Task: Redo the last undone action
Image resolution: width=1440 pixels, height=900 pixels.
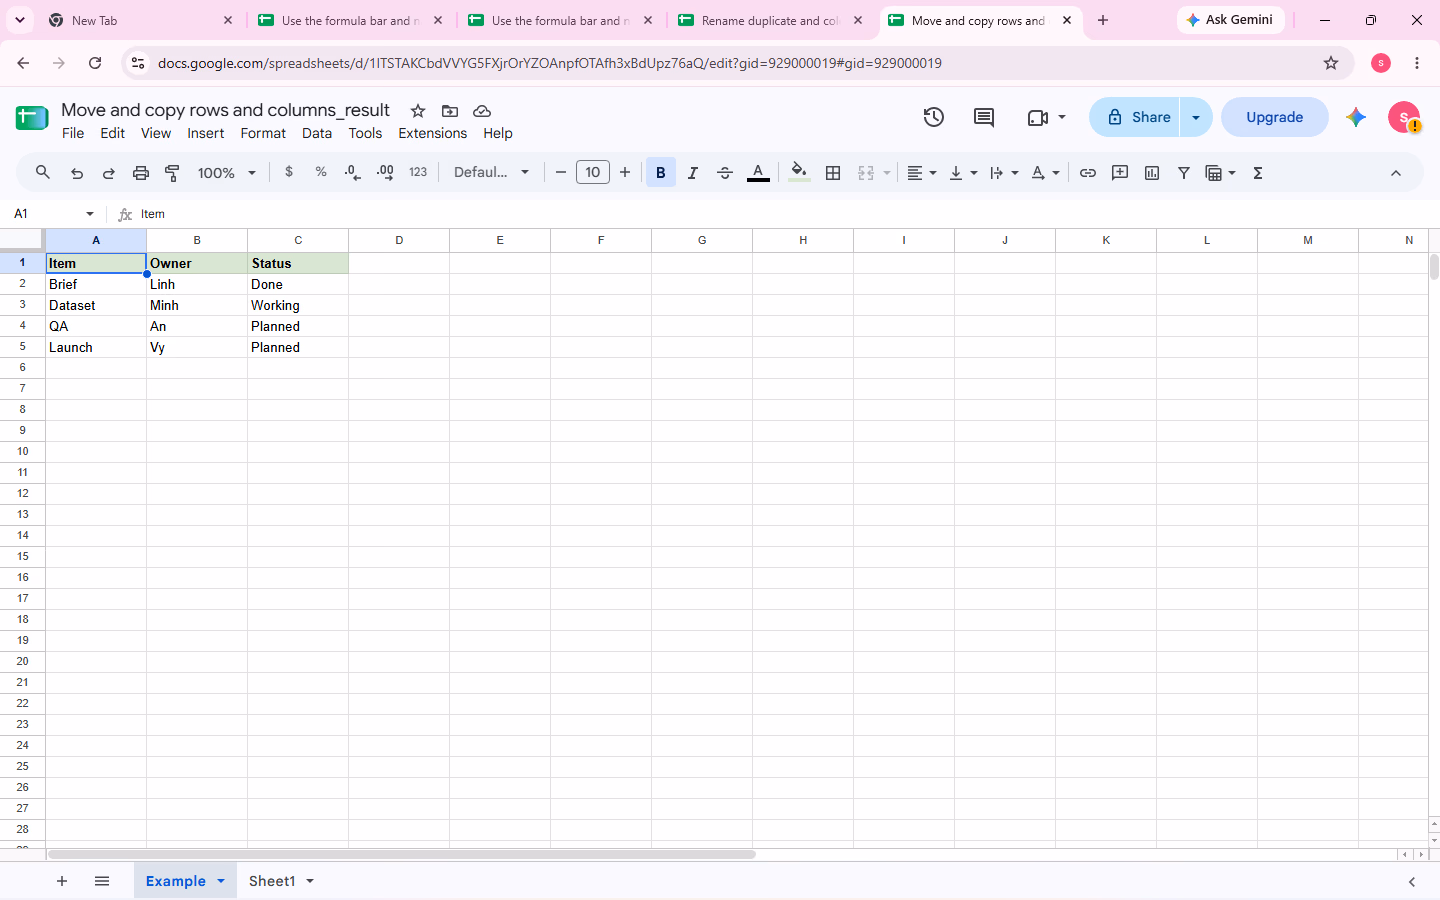Action: 109,173
